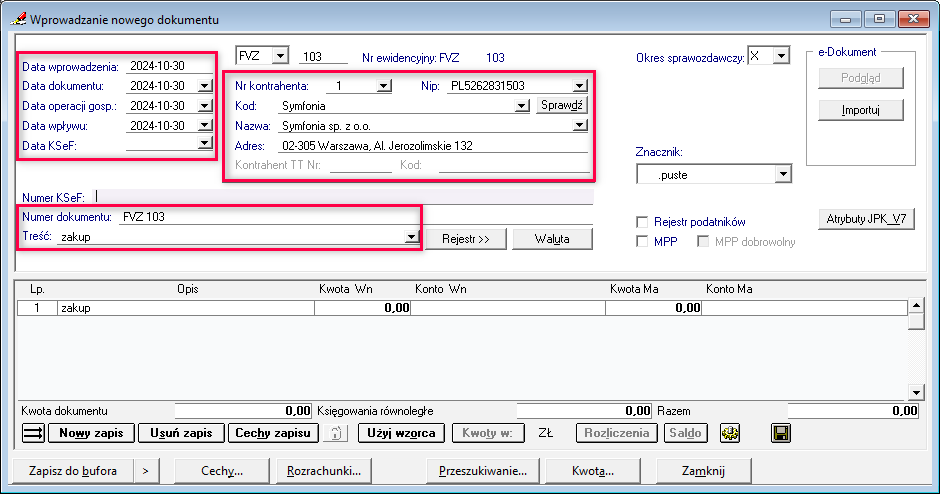This screenshot has width=940, height=494.
Task: Click the Sprawdź button next to Kod
Action: pos(562,105)
